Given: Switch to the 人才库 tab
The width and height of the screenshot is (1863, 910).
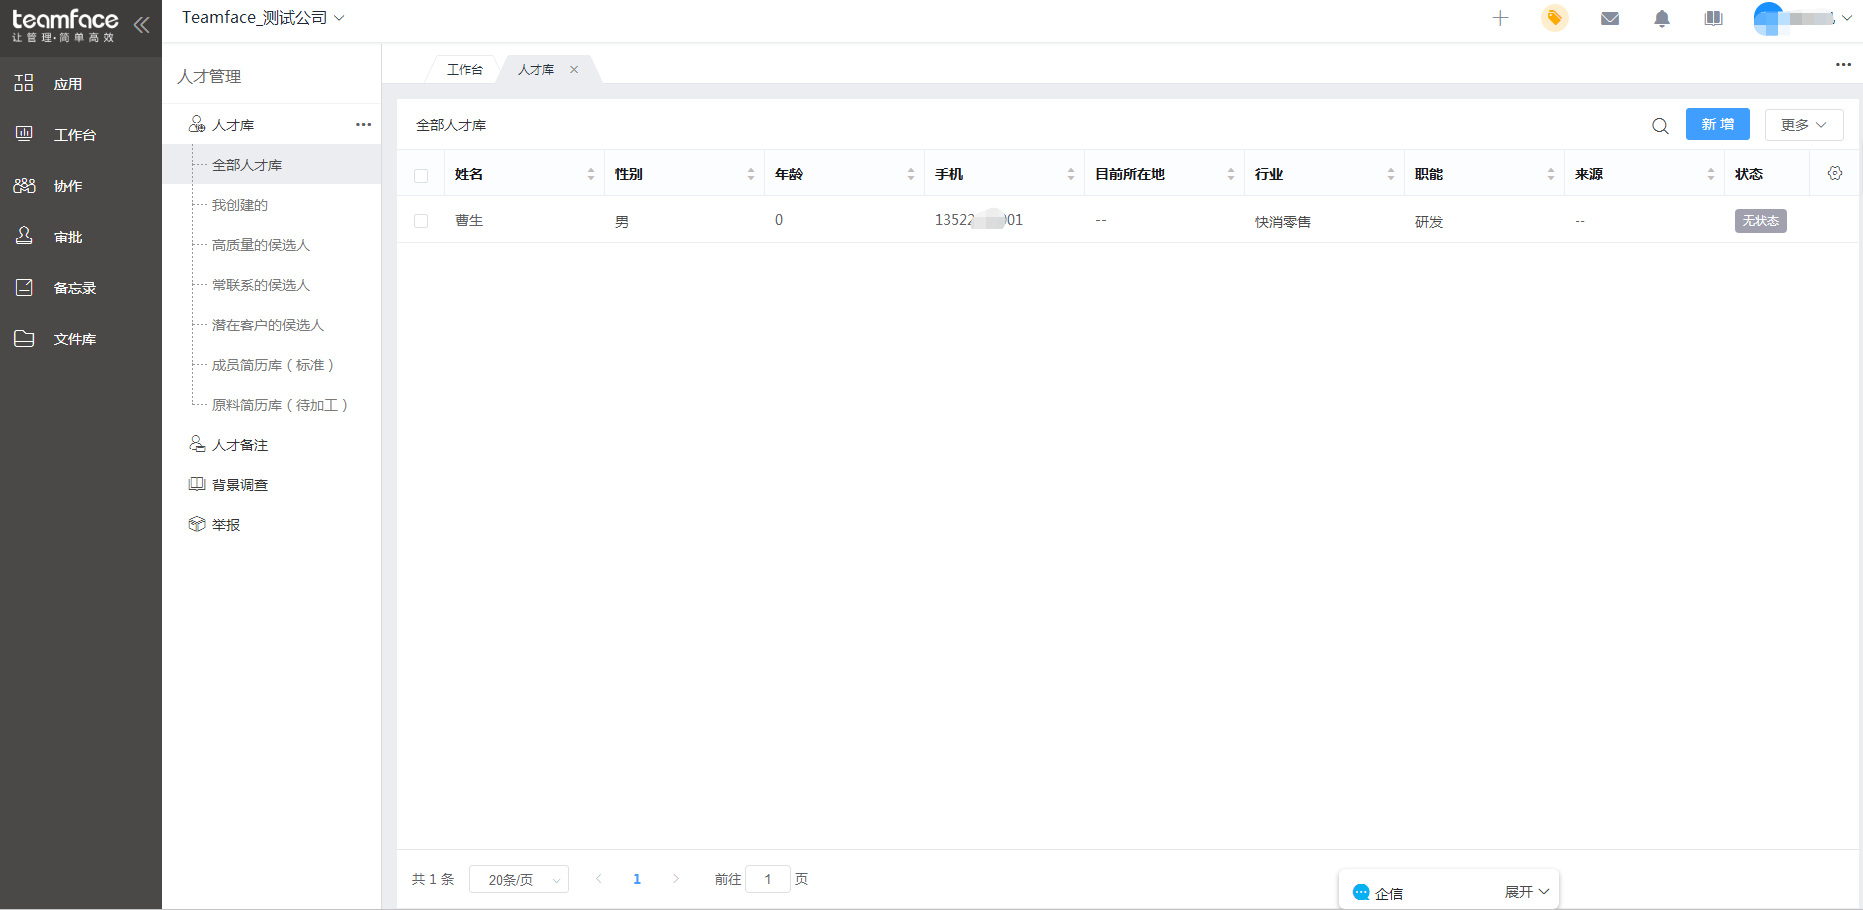Looking at the screenshot, I should click(536, 69).
